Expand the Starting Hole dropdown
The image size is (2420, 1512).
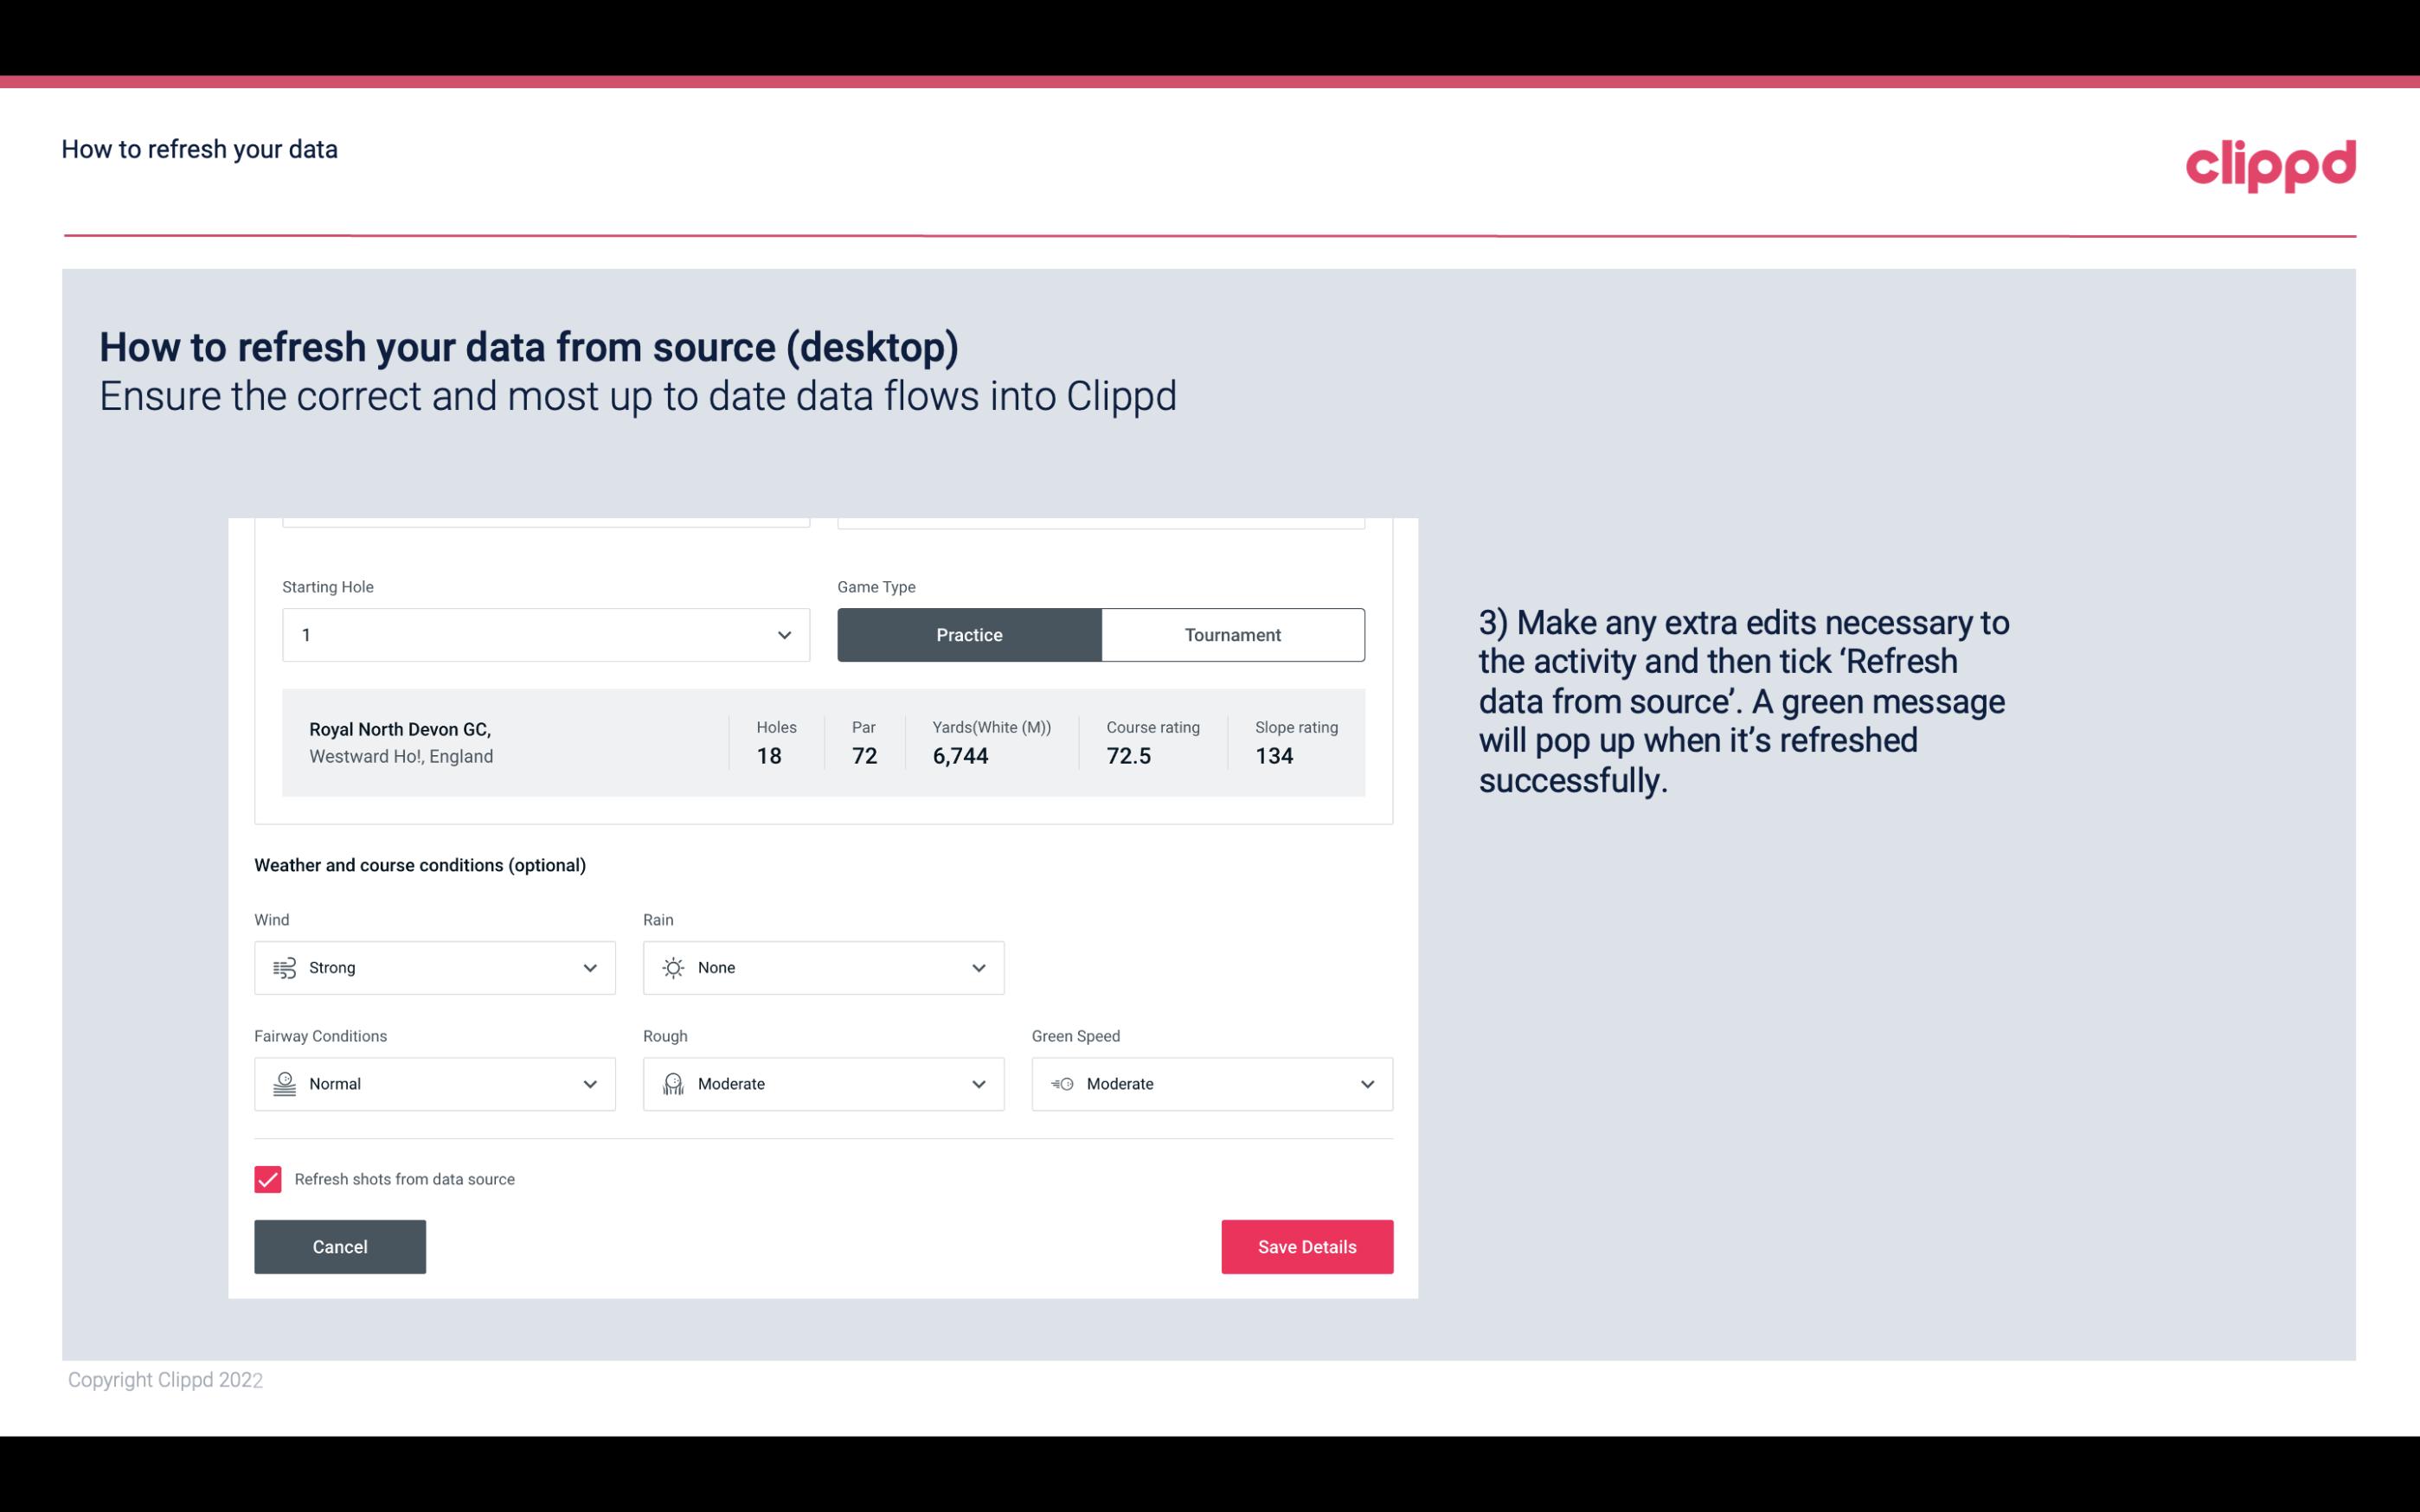pos(782,634)
